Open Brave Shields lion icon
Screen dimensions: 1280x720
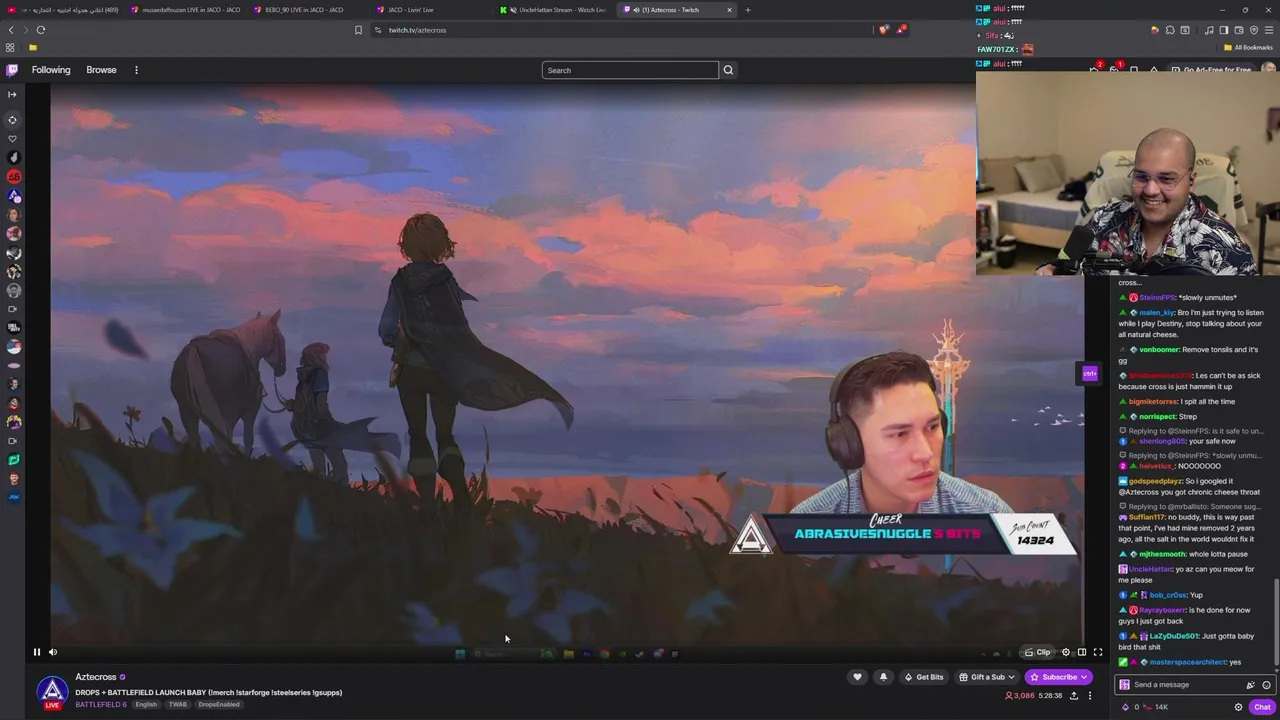[883, 30]
